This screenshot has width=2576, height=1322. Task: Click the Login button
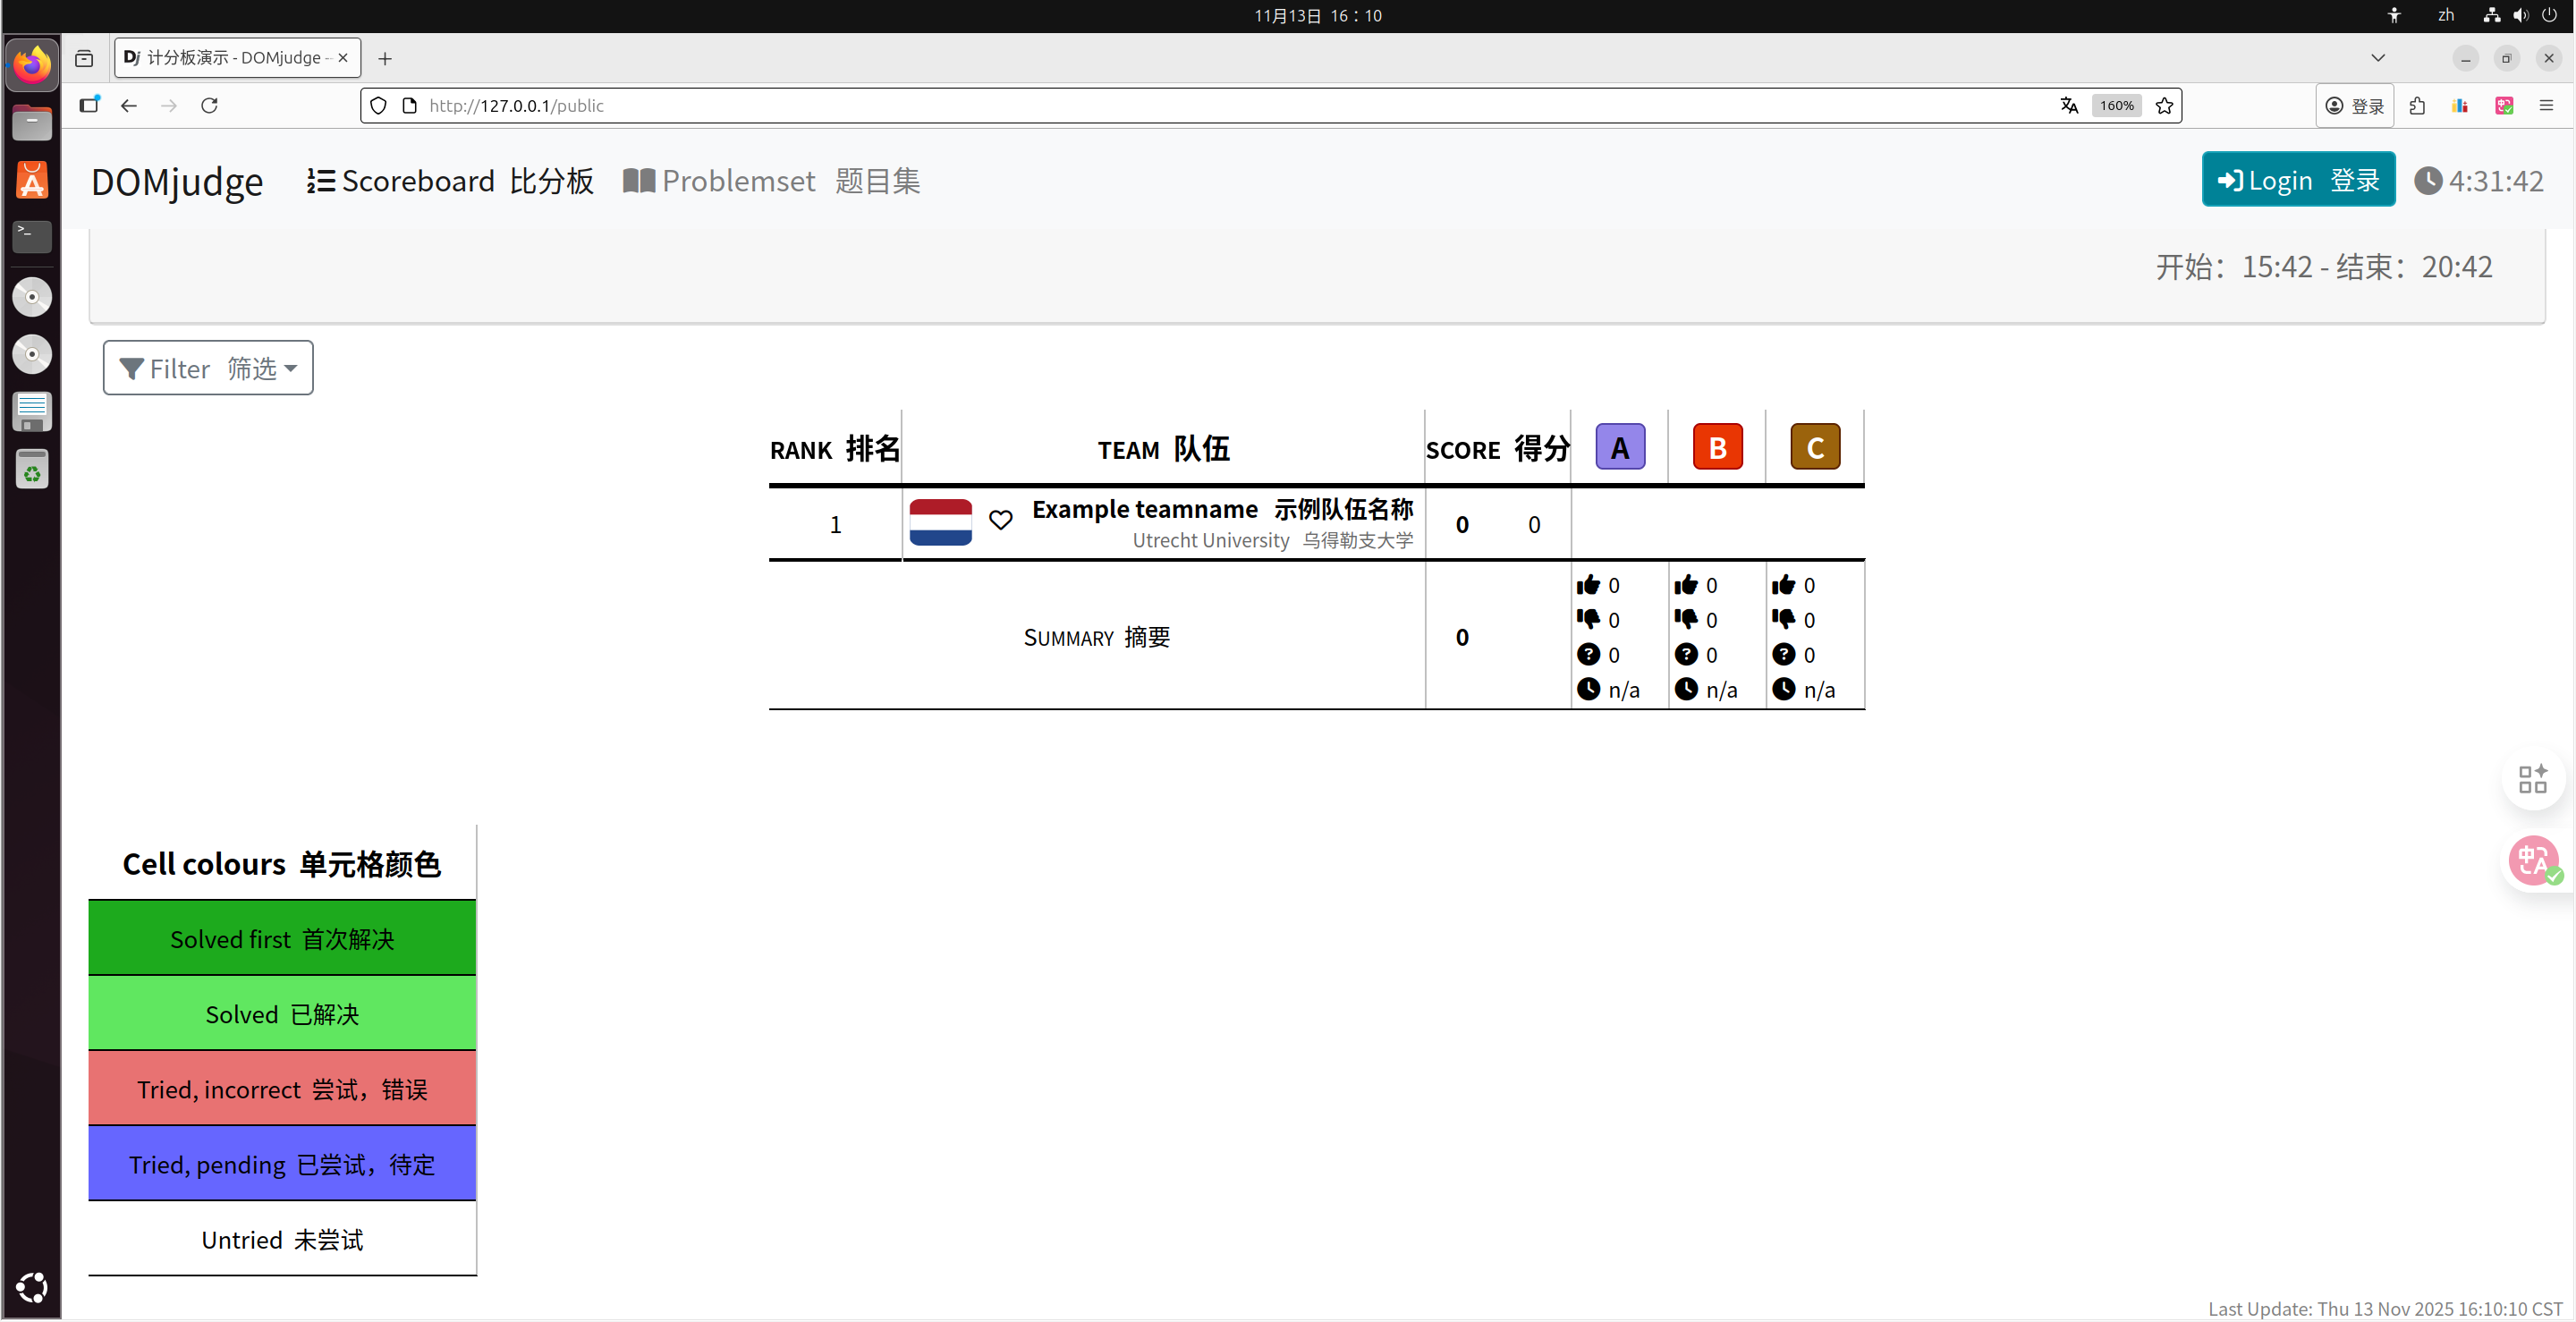click(x=2297, y=180)
